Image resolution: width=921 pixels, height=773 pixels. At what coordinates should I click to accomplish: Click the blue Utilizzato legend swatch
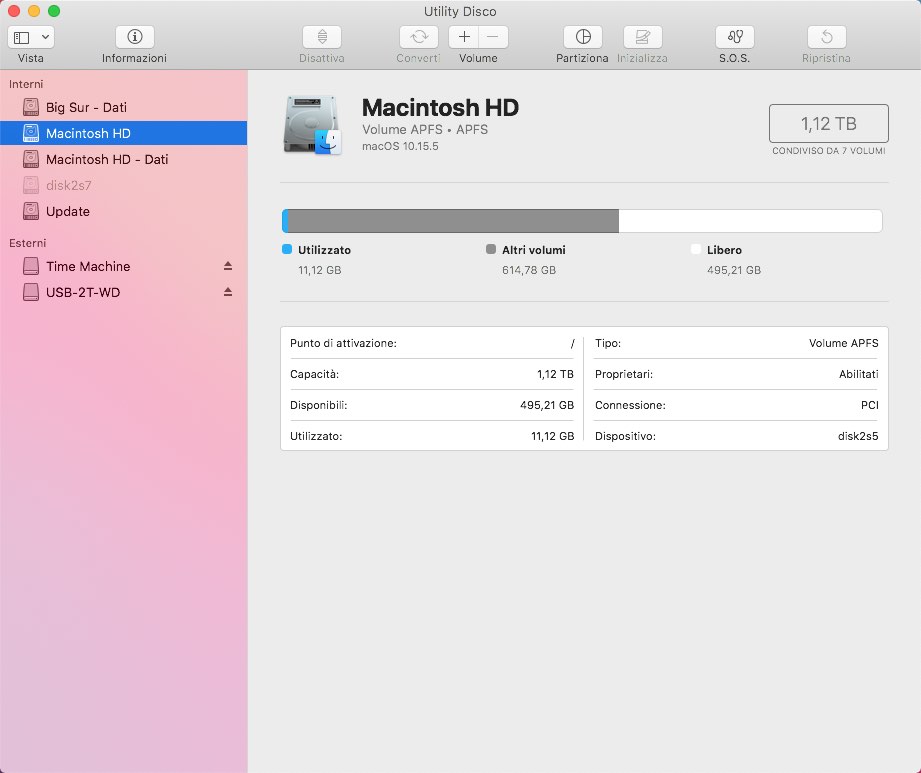click(x=287, y=249)
